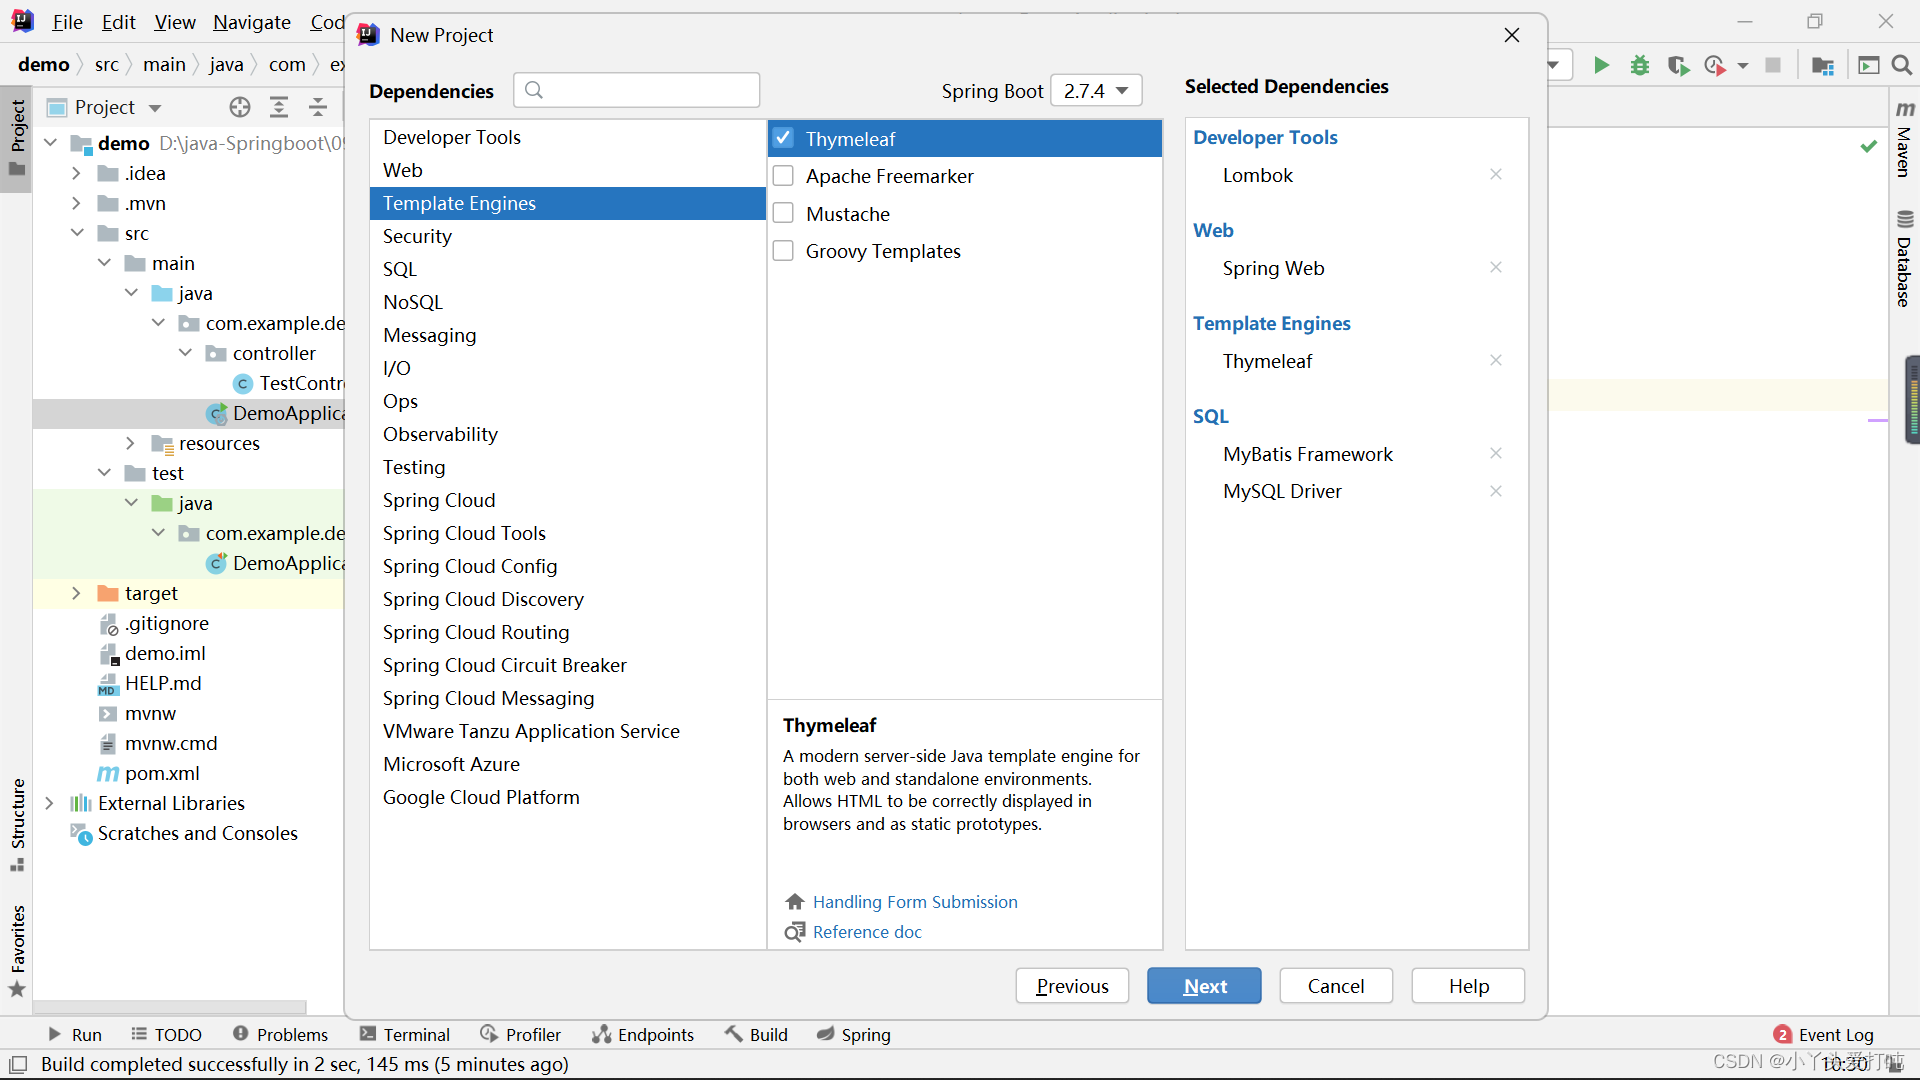Click Expand All icon in Project panel

(279, 107)
